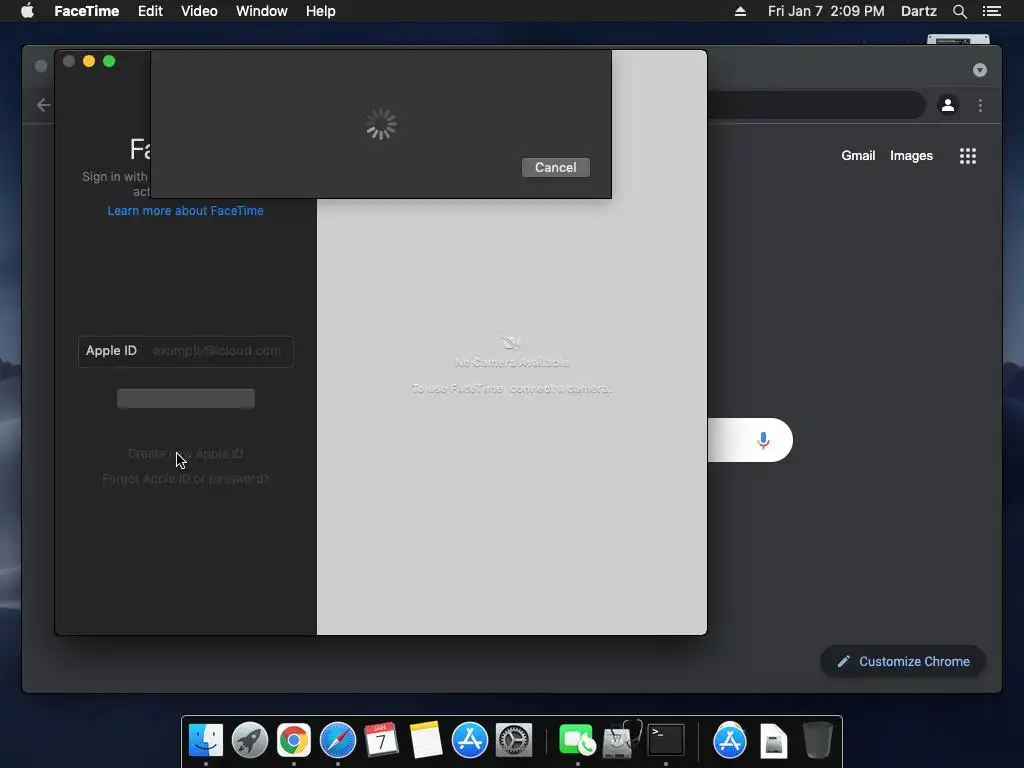Open the Help menu
This screenshot has height=768, width=1024.
point(321,11)
